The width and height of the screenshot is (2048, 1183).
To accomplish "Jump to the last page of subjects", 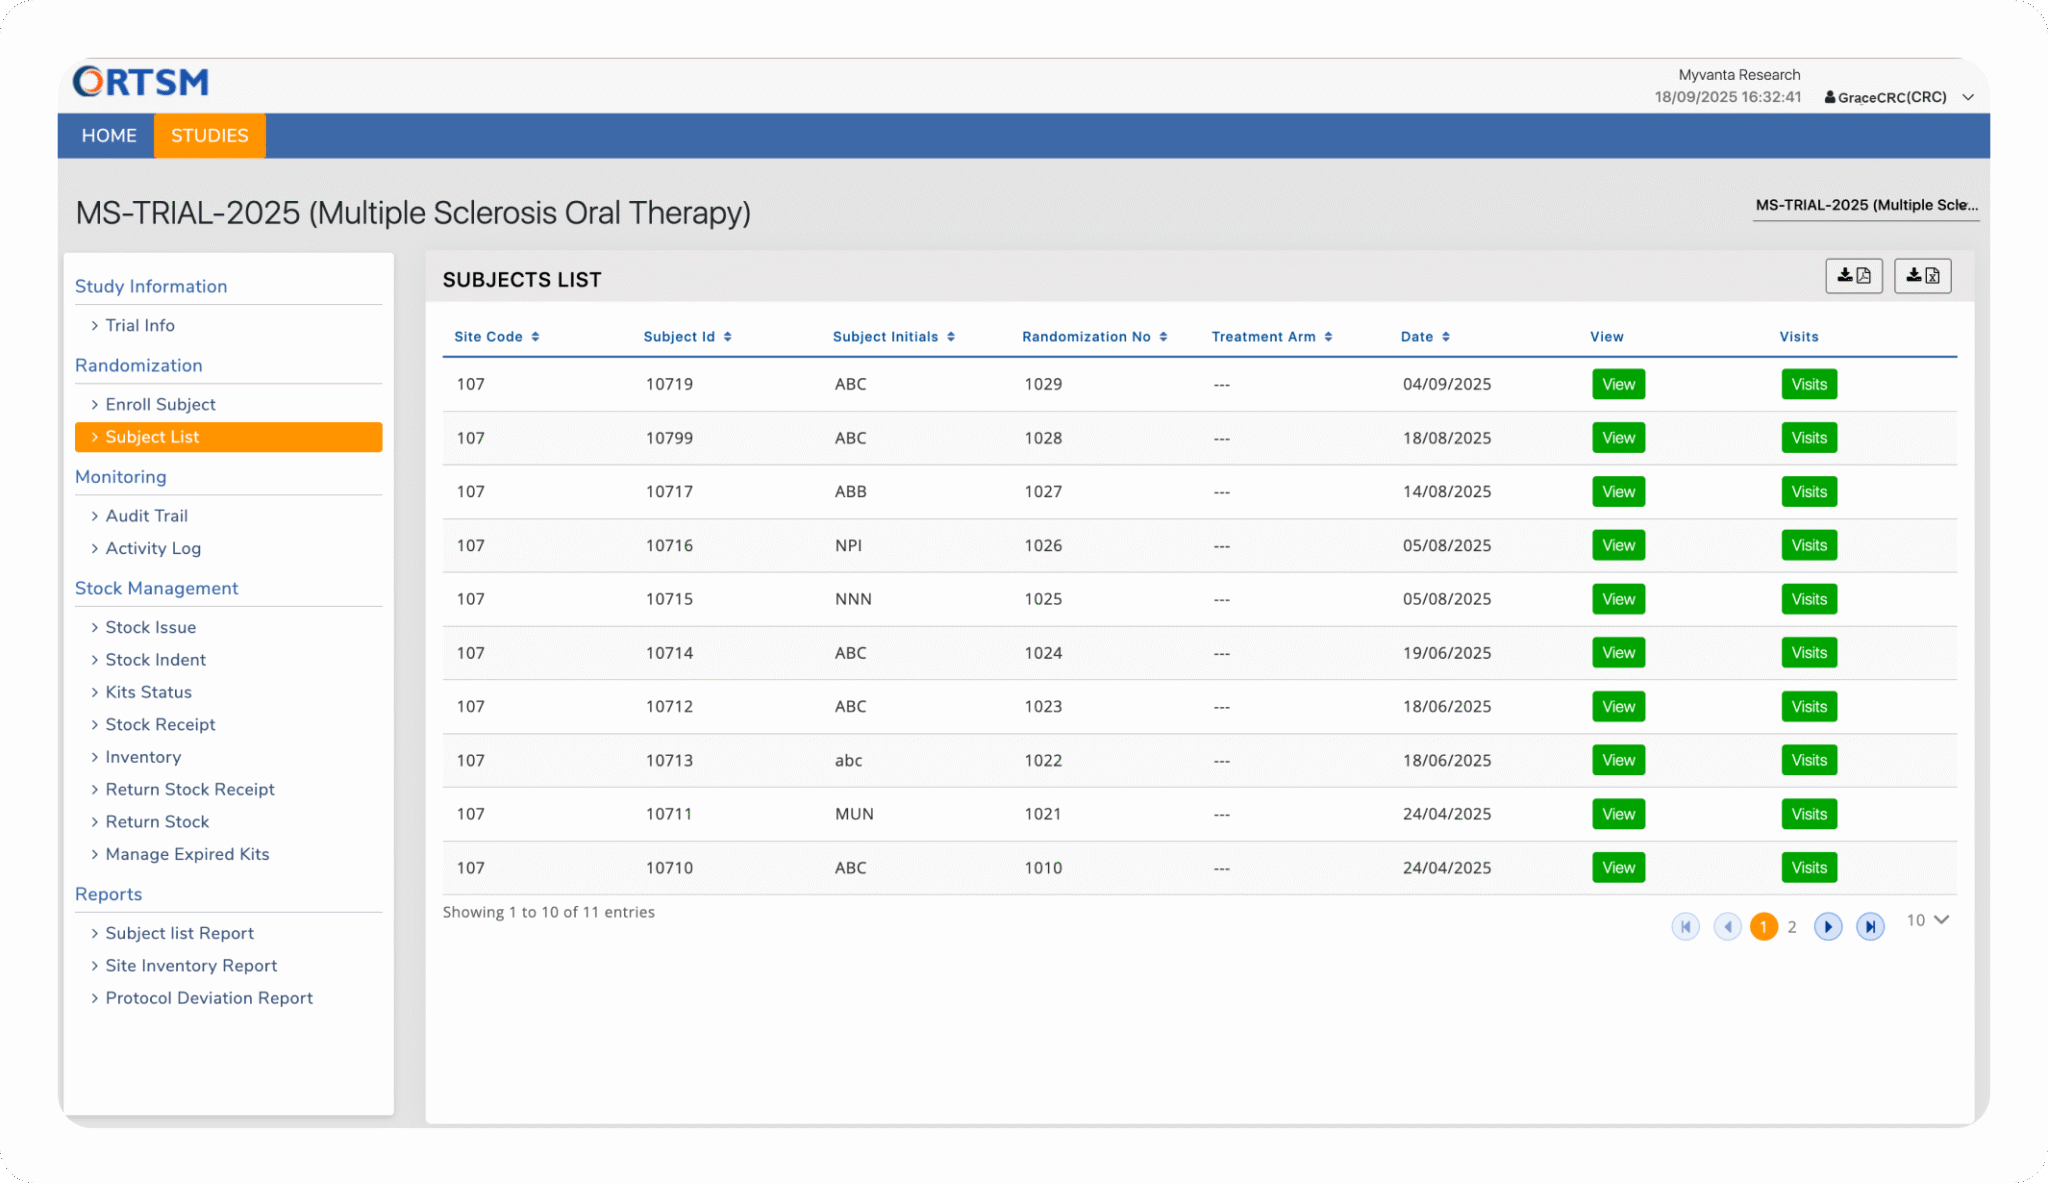I will pyautogui.click(x=1870, y=926).
